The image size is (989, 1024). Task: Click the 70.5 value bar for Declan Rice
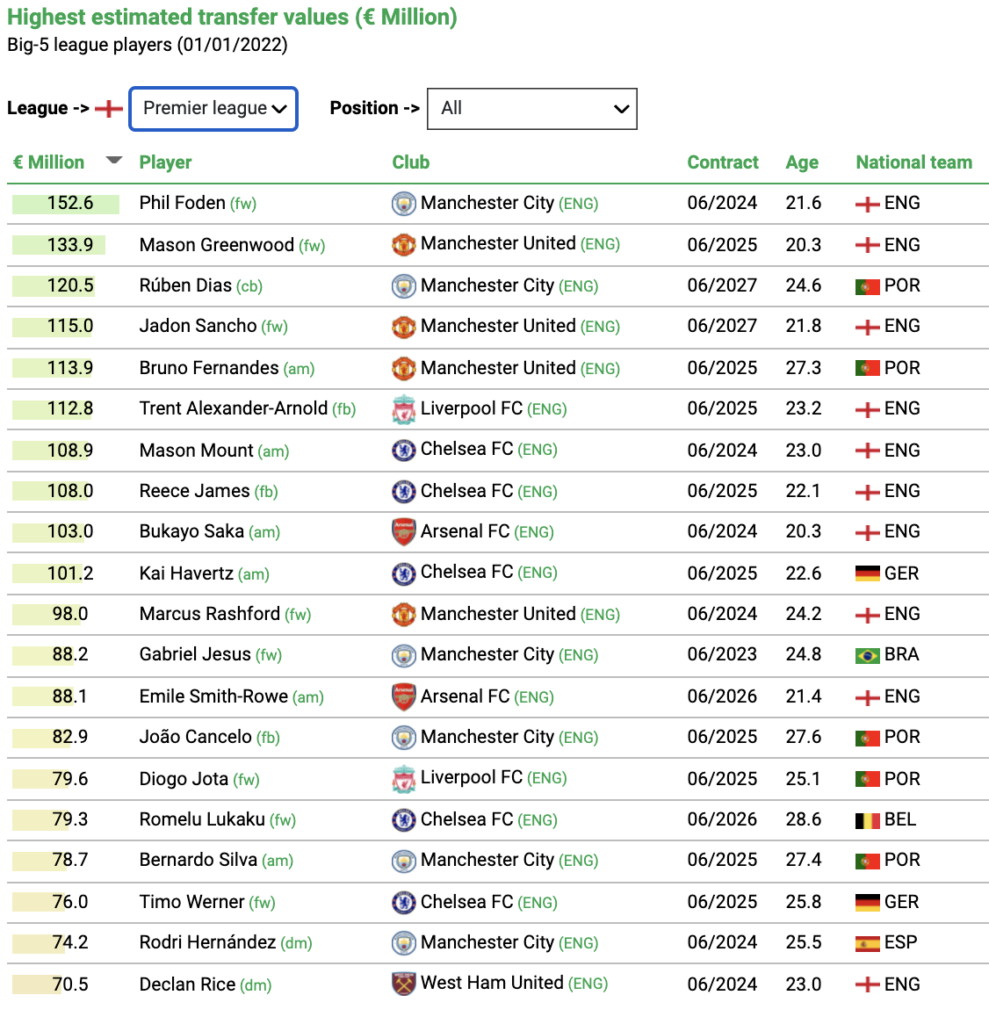tap(37, 984)
